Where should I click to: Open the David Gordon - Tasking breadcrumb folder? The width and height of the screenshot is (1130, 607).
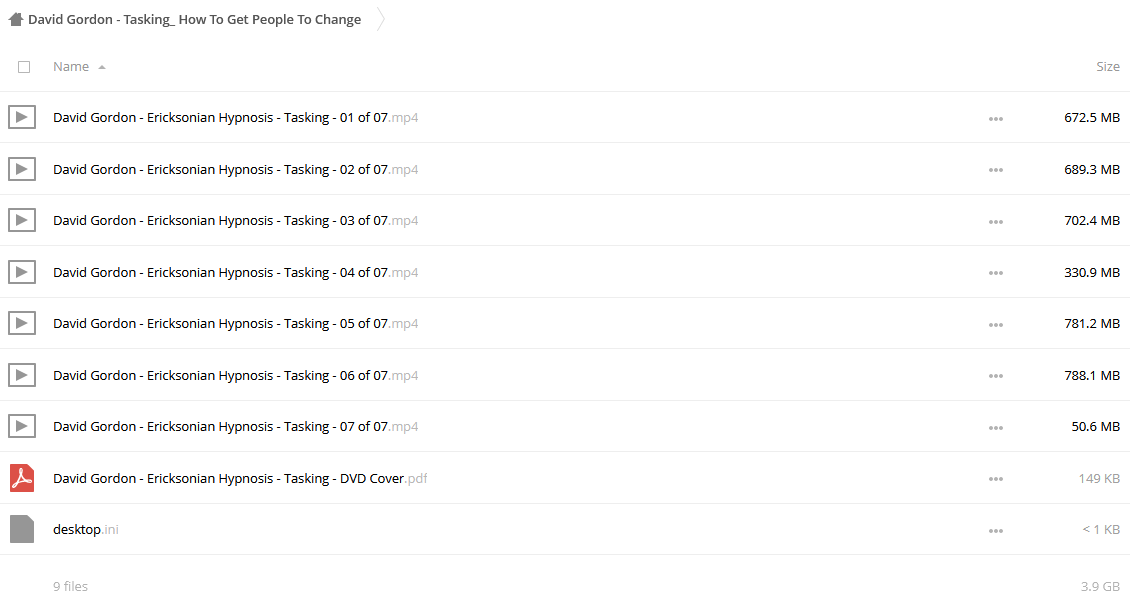195,19
